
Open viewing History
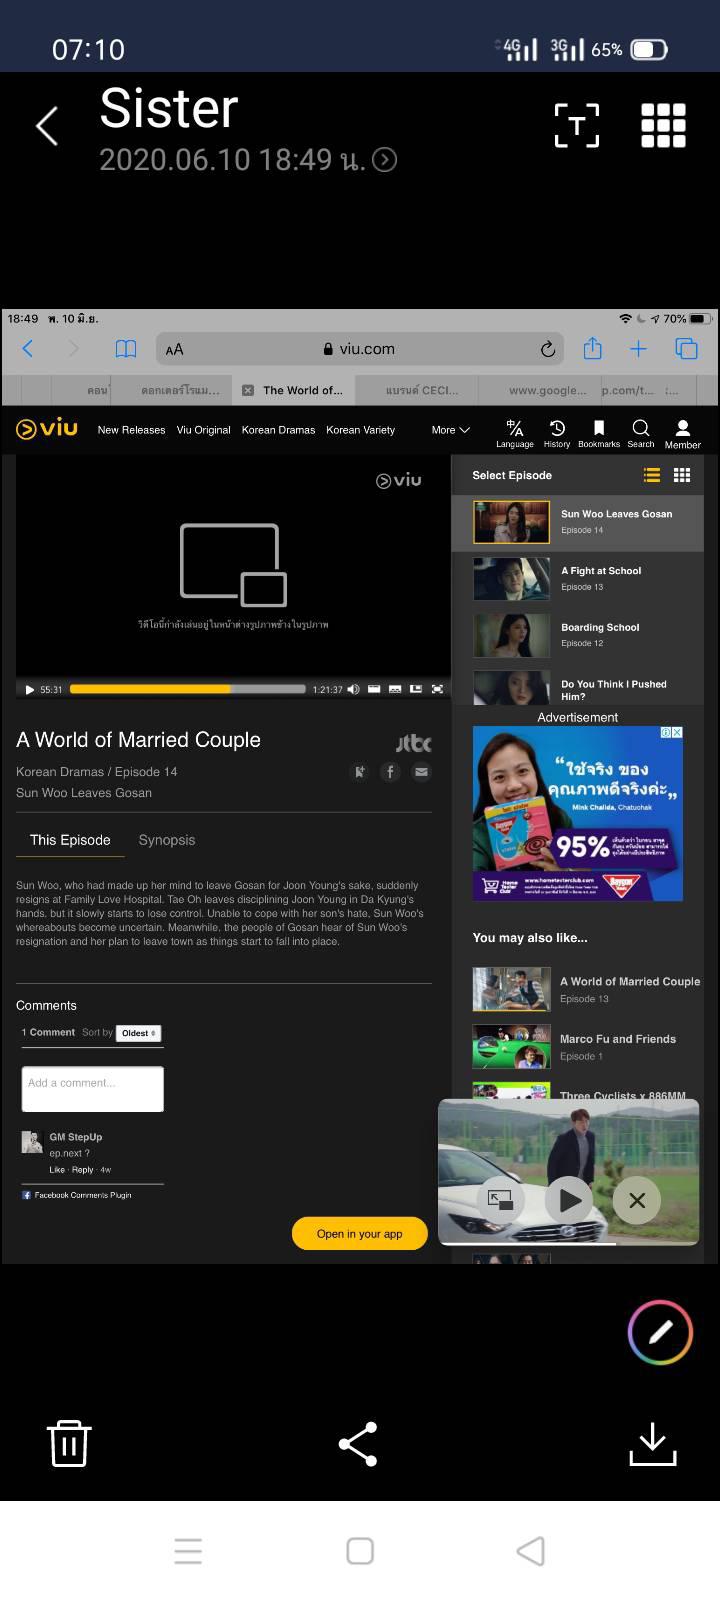(x=557, y=433)
